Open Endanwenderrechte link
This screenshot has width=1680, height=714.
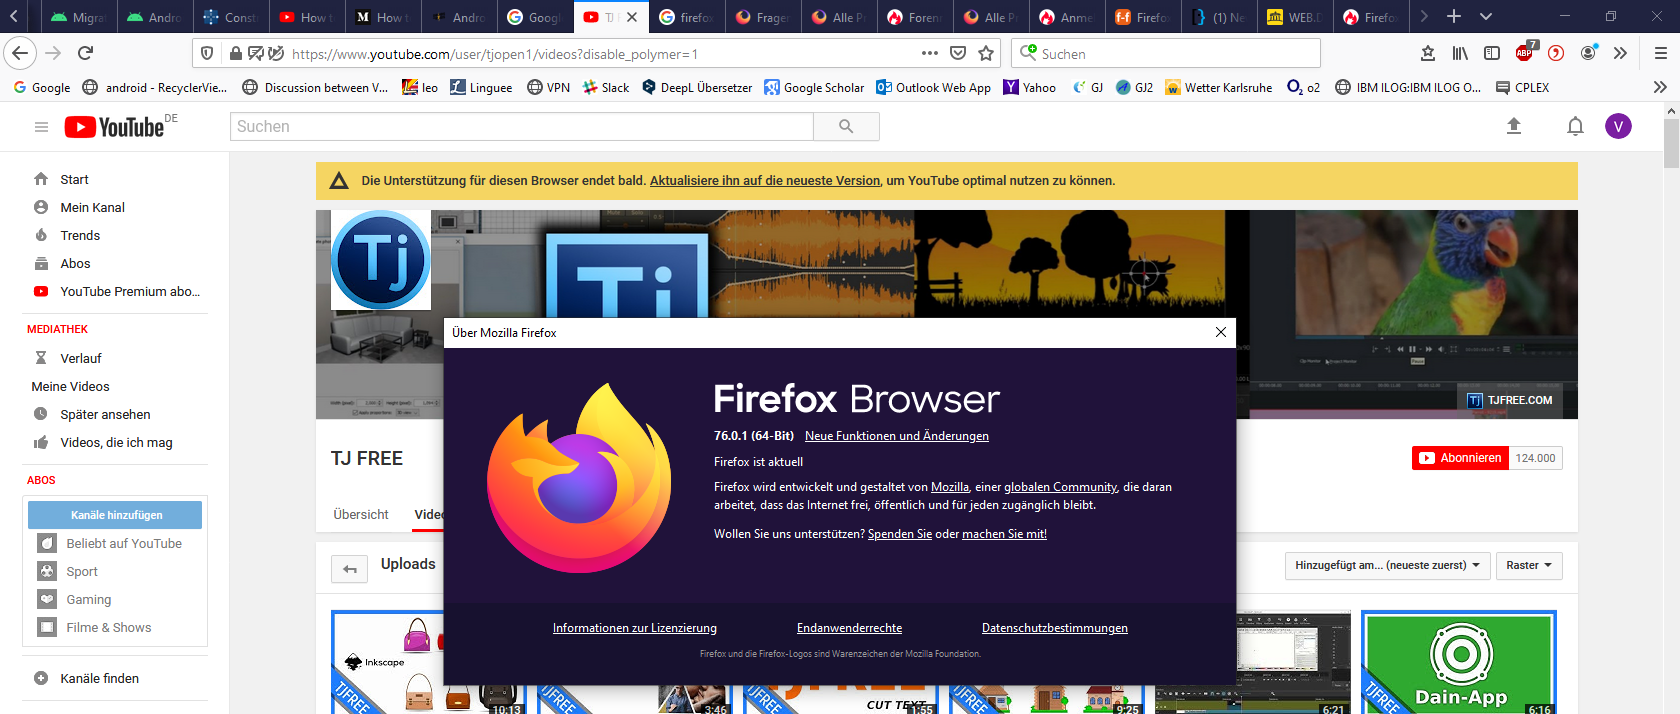click(x=849, y=628)
